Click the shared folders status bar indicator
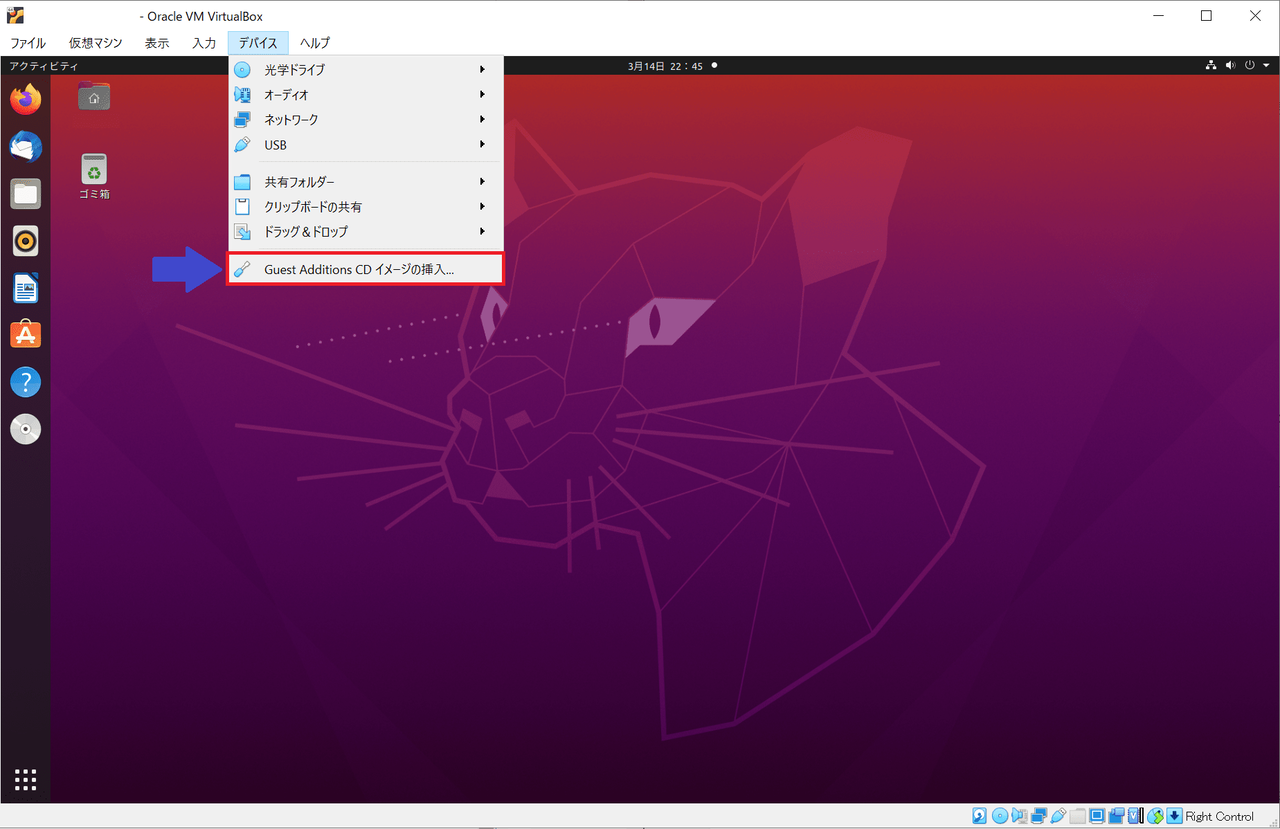1280x829 pixels. pos(1078,816)
